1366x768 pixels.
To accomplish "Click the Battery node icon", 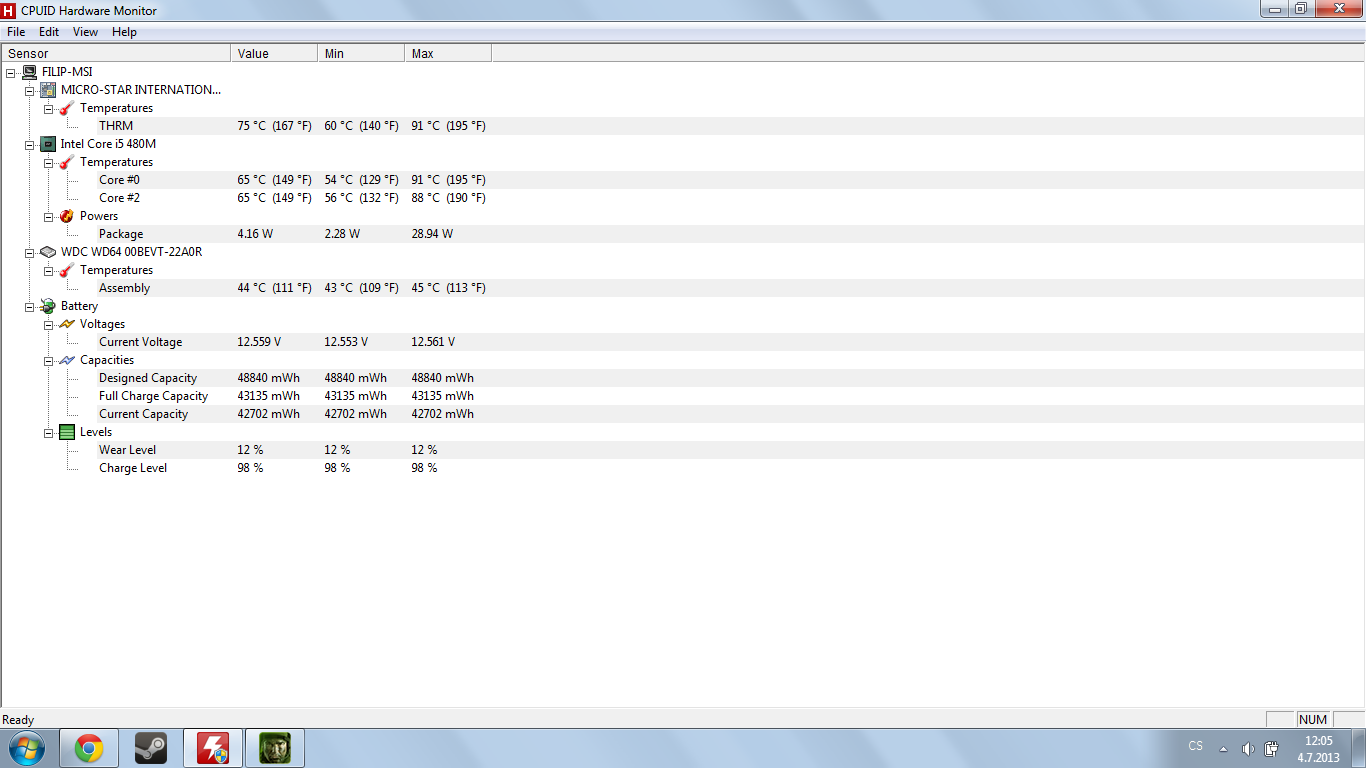I will 48,306.
